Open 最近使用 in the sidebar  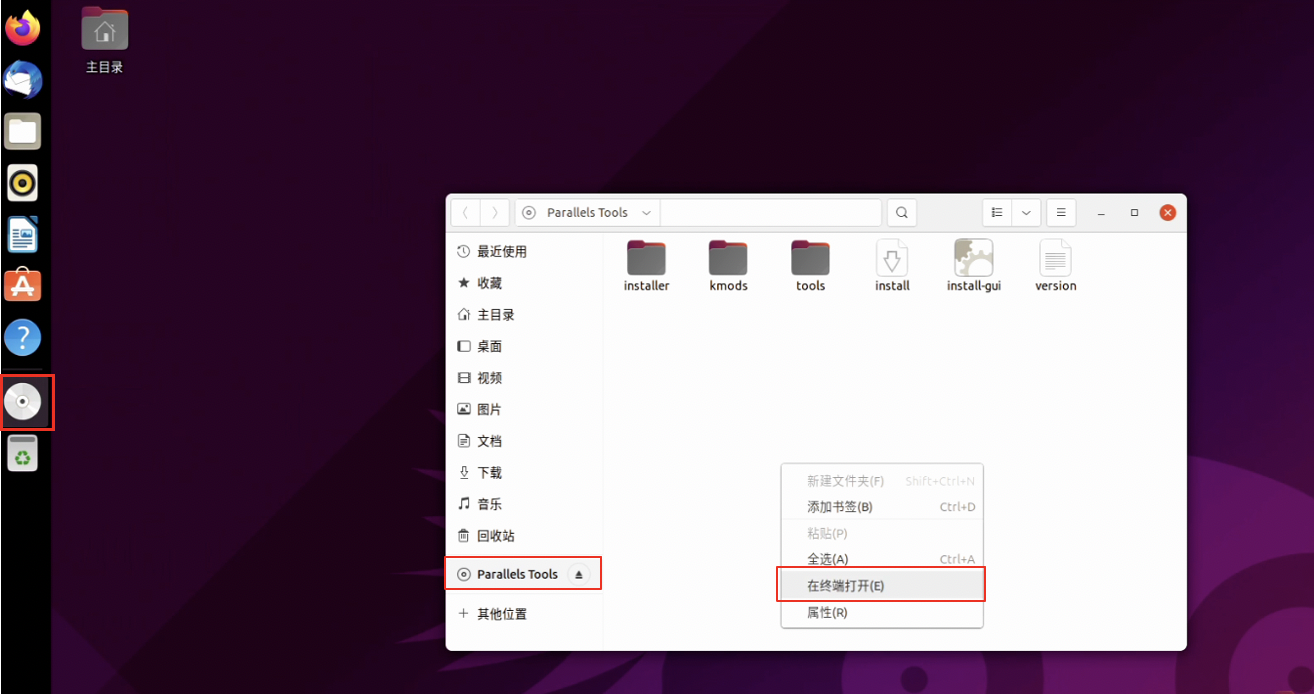coord(524,251)
